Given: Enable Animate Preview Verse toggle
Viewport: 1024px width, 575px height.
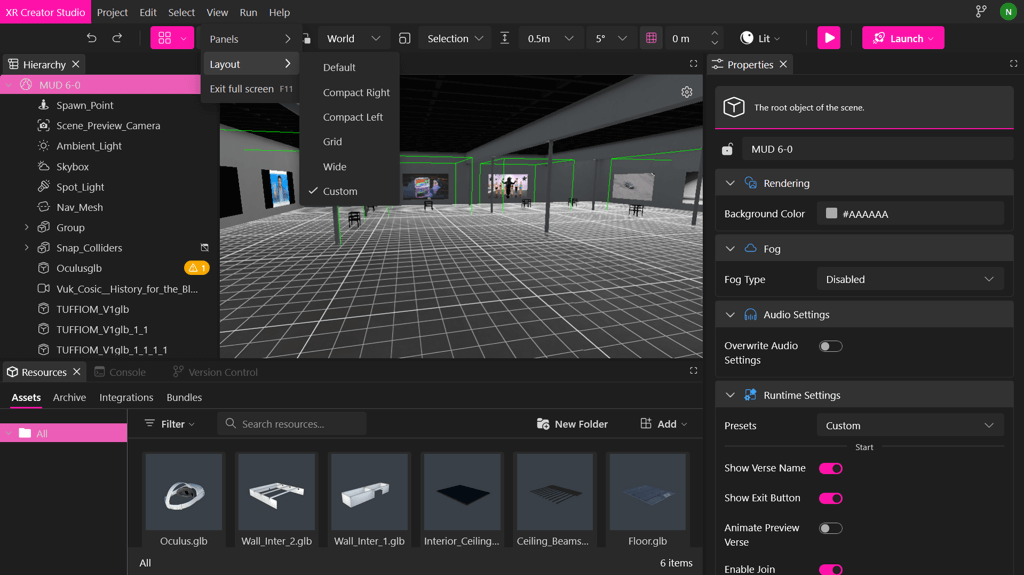Looking at the screenshot, I should pyautogui.click(x=830, y=528).
